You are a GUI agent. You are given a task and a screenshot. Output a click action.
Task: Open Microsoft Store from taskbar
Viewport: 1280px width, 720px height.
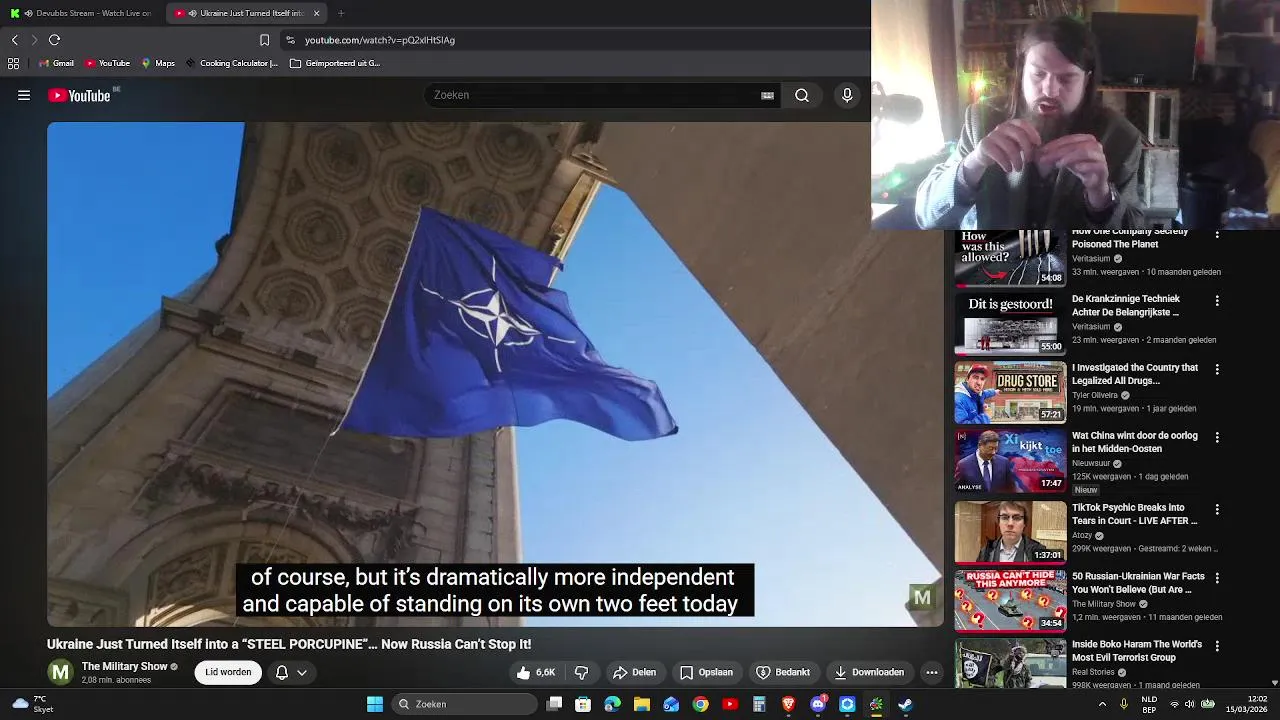[583, 704]
